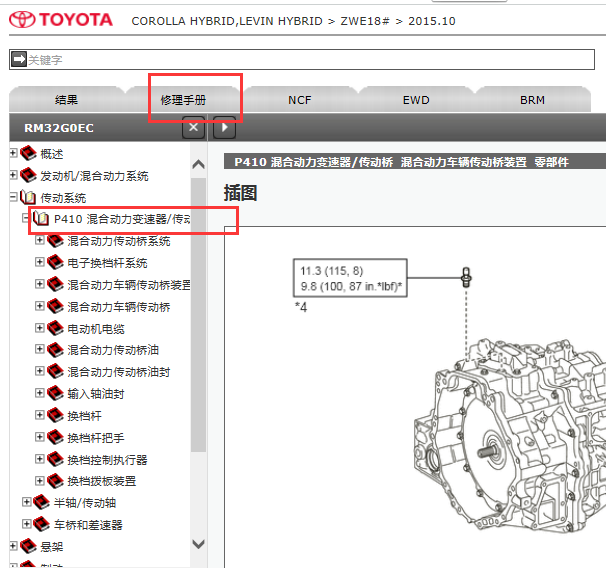Click the P410 混合动力变速器/传动桥 page title bar
Viewport: 606px width, 568px height.
[x=415, y=162]
